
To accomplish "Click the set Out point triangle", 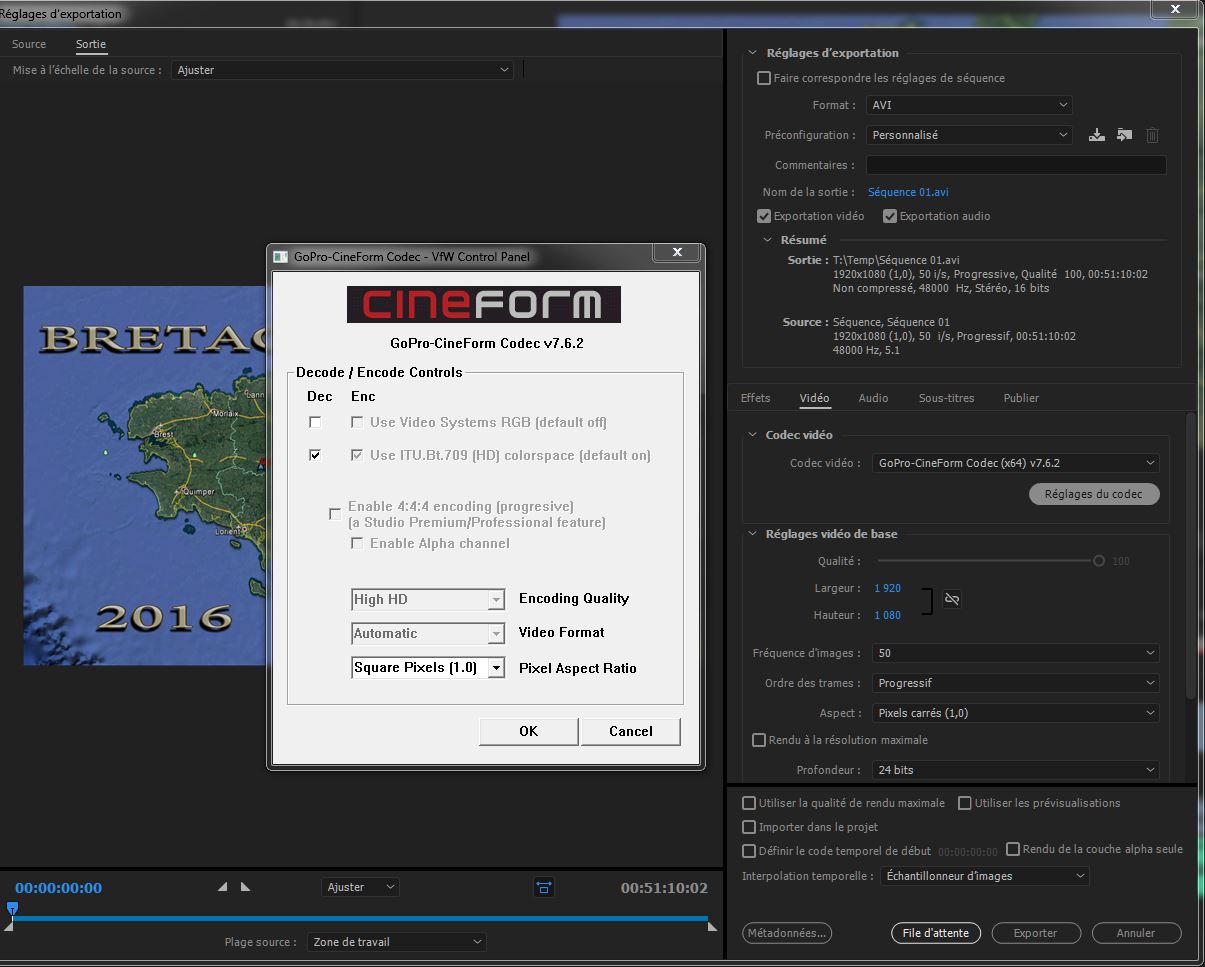I will (245, 887).
